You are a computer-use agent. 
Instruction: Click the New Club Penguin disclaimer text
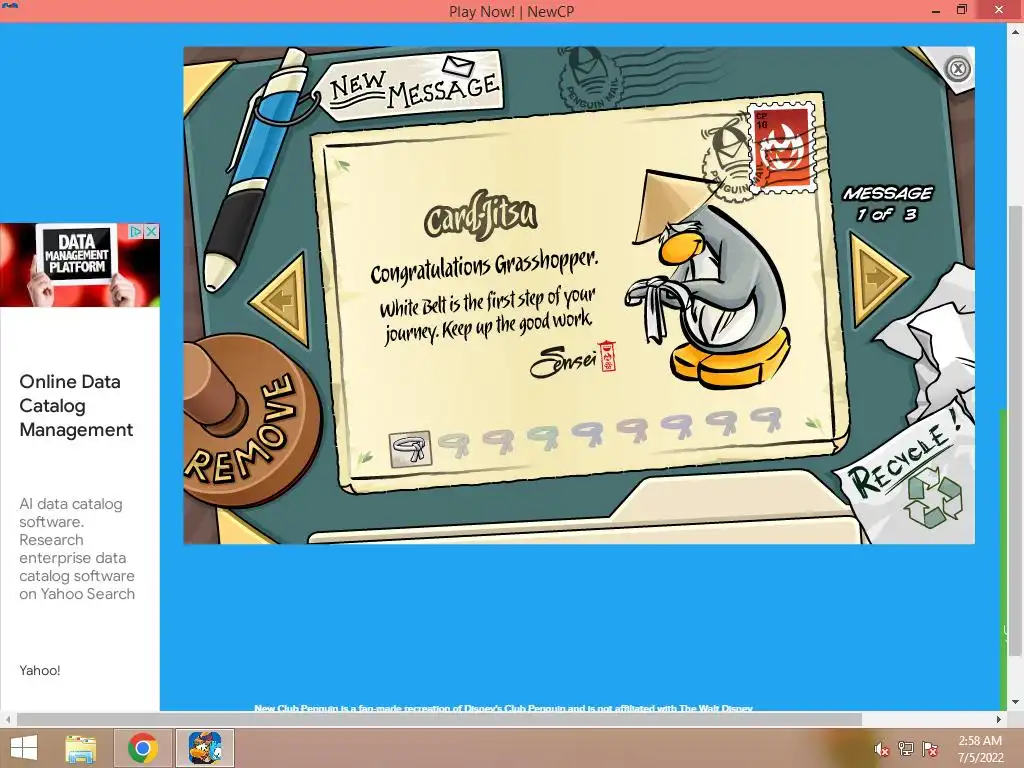tap(504, 708)
